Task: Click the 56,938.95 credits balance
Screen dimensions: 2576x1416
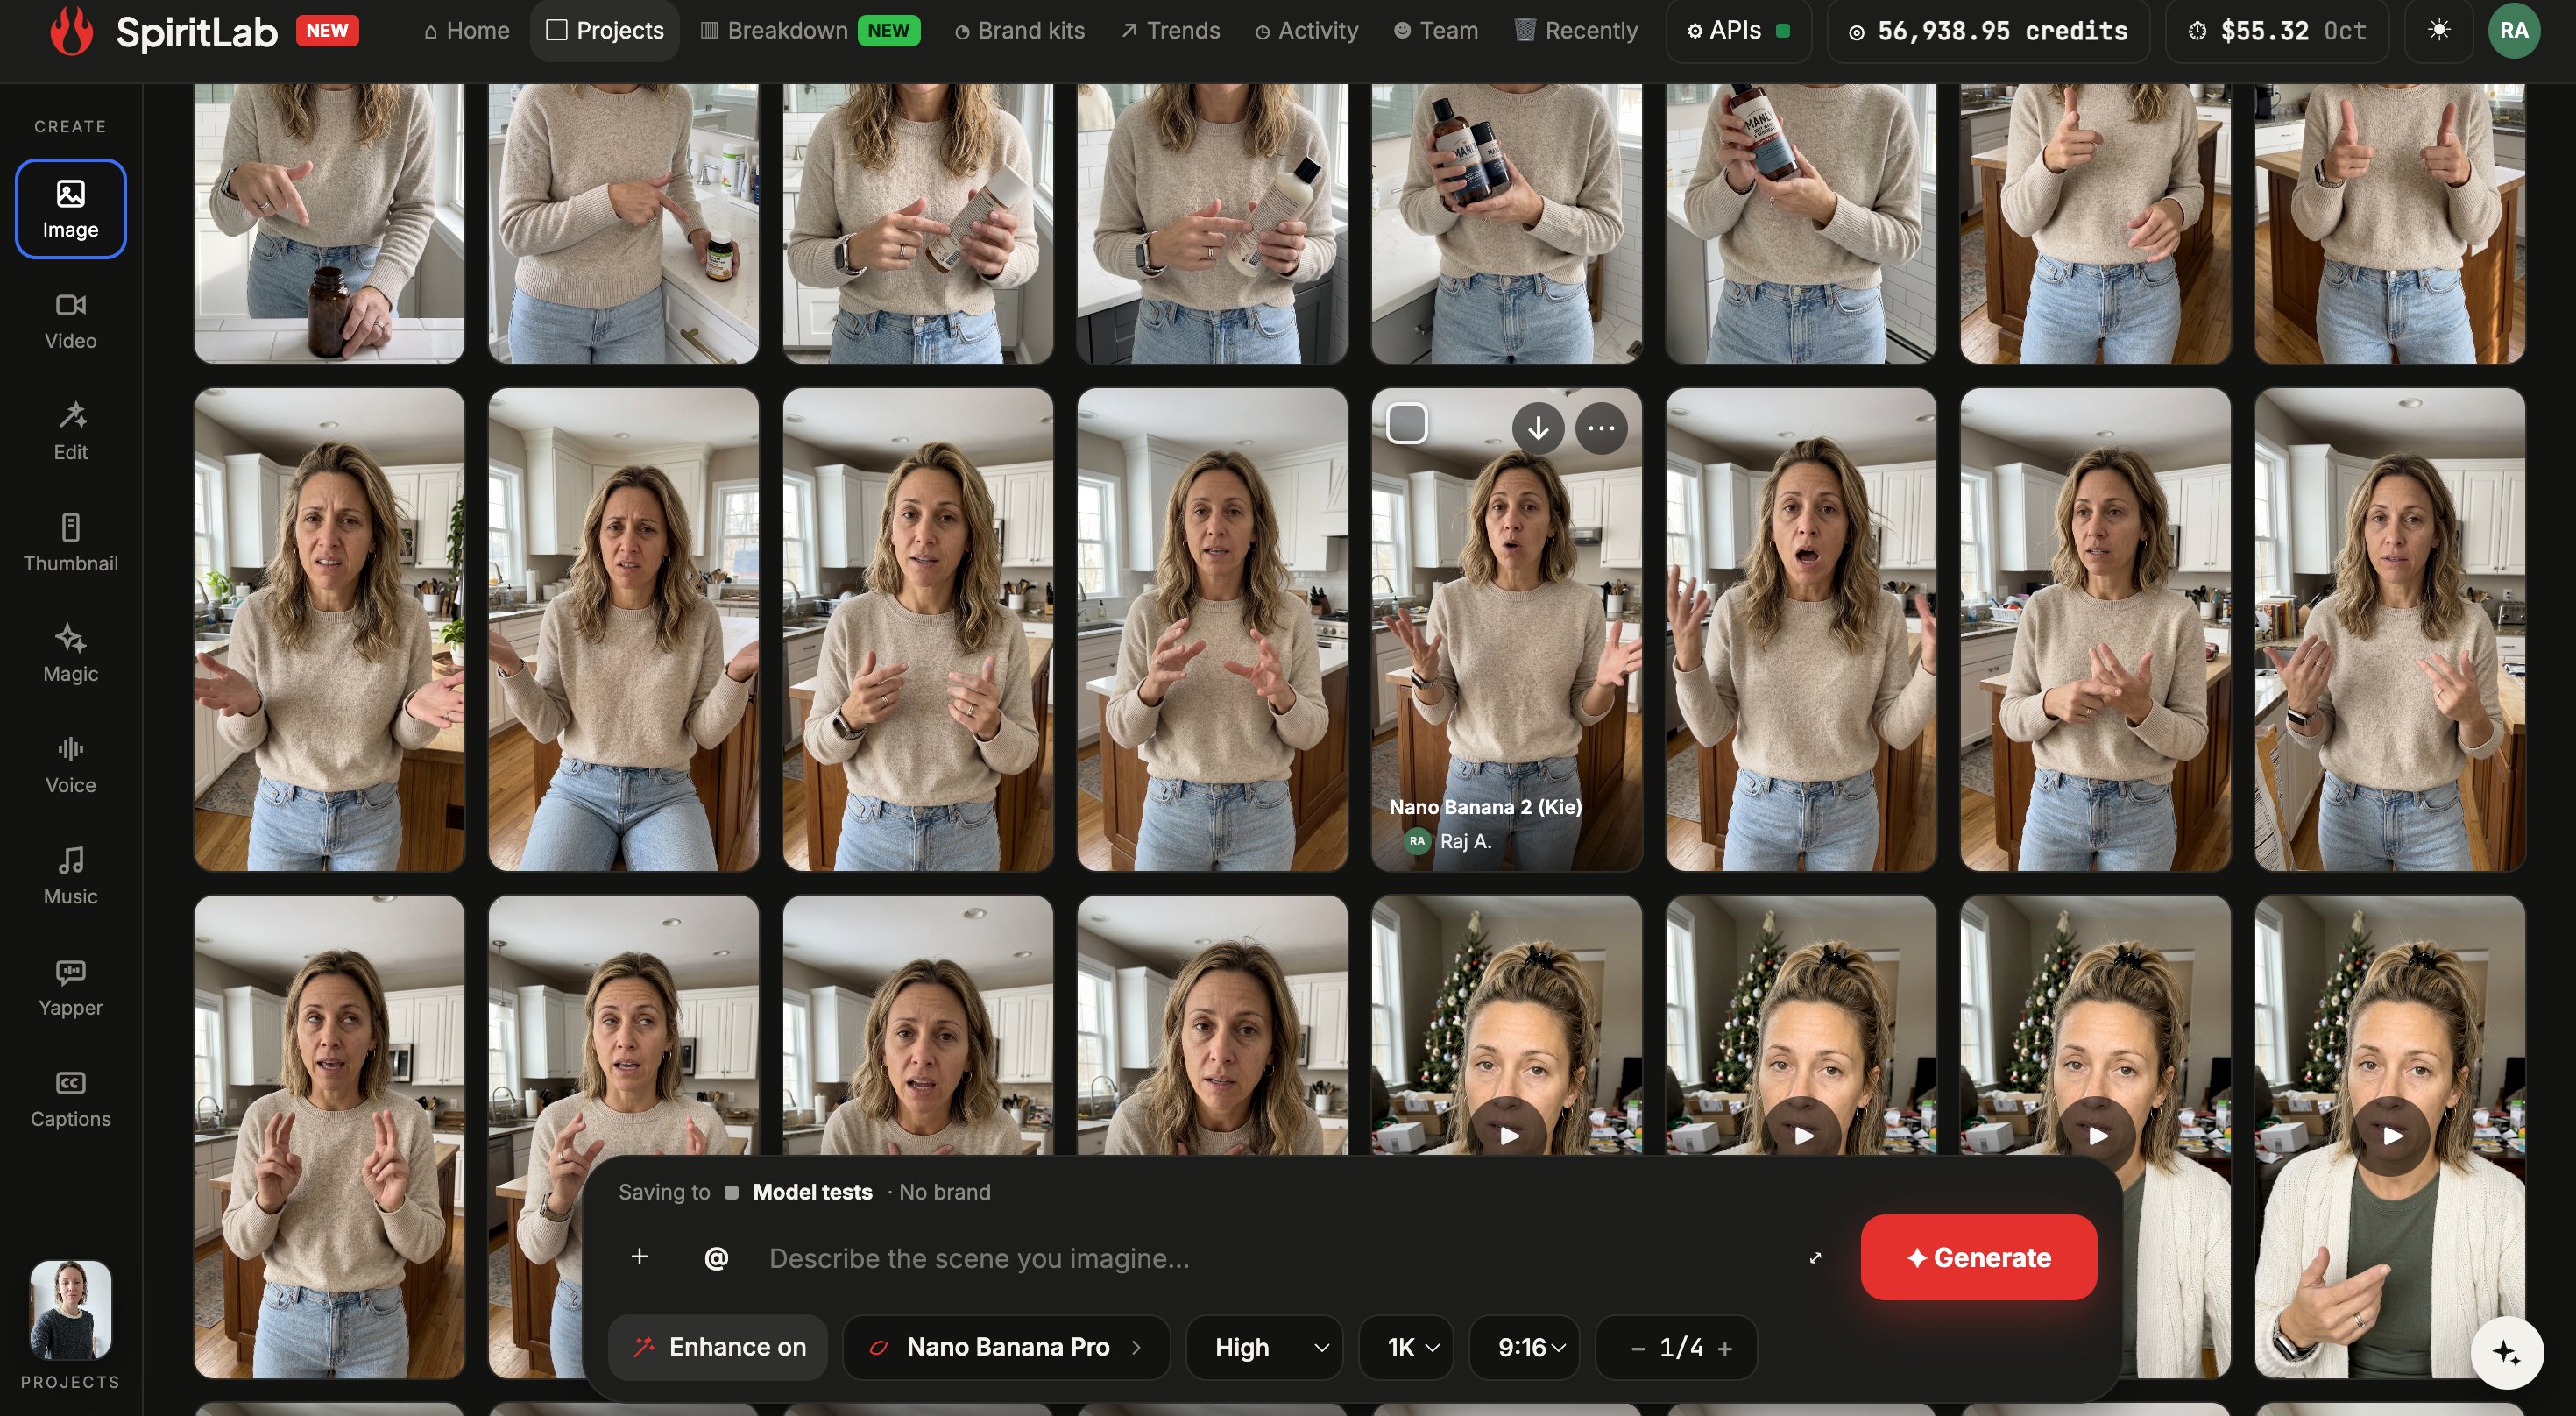Action: tap(1988, 30)
